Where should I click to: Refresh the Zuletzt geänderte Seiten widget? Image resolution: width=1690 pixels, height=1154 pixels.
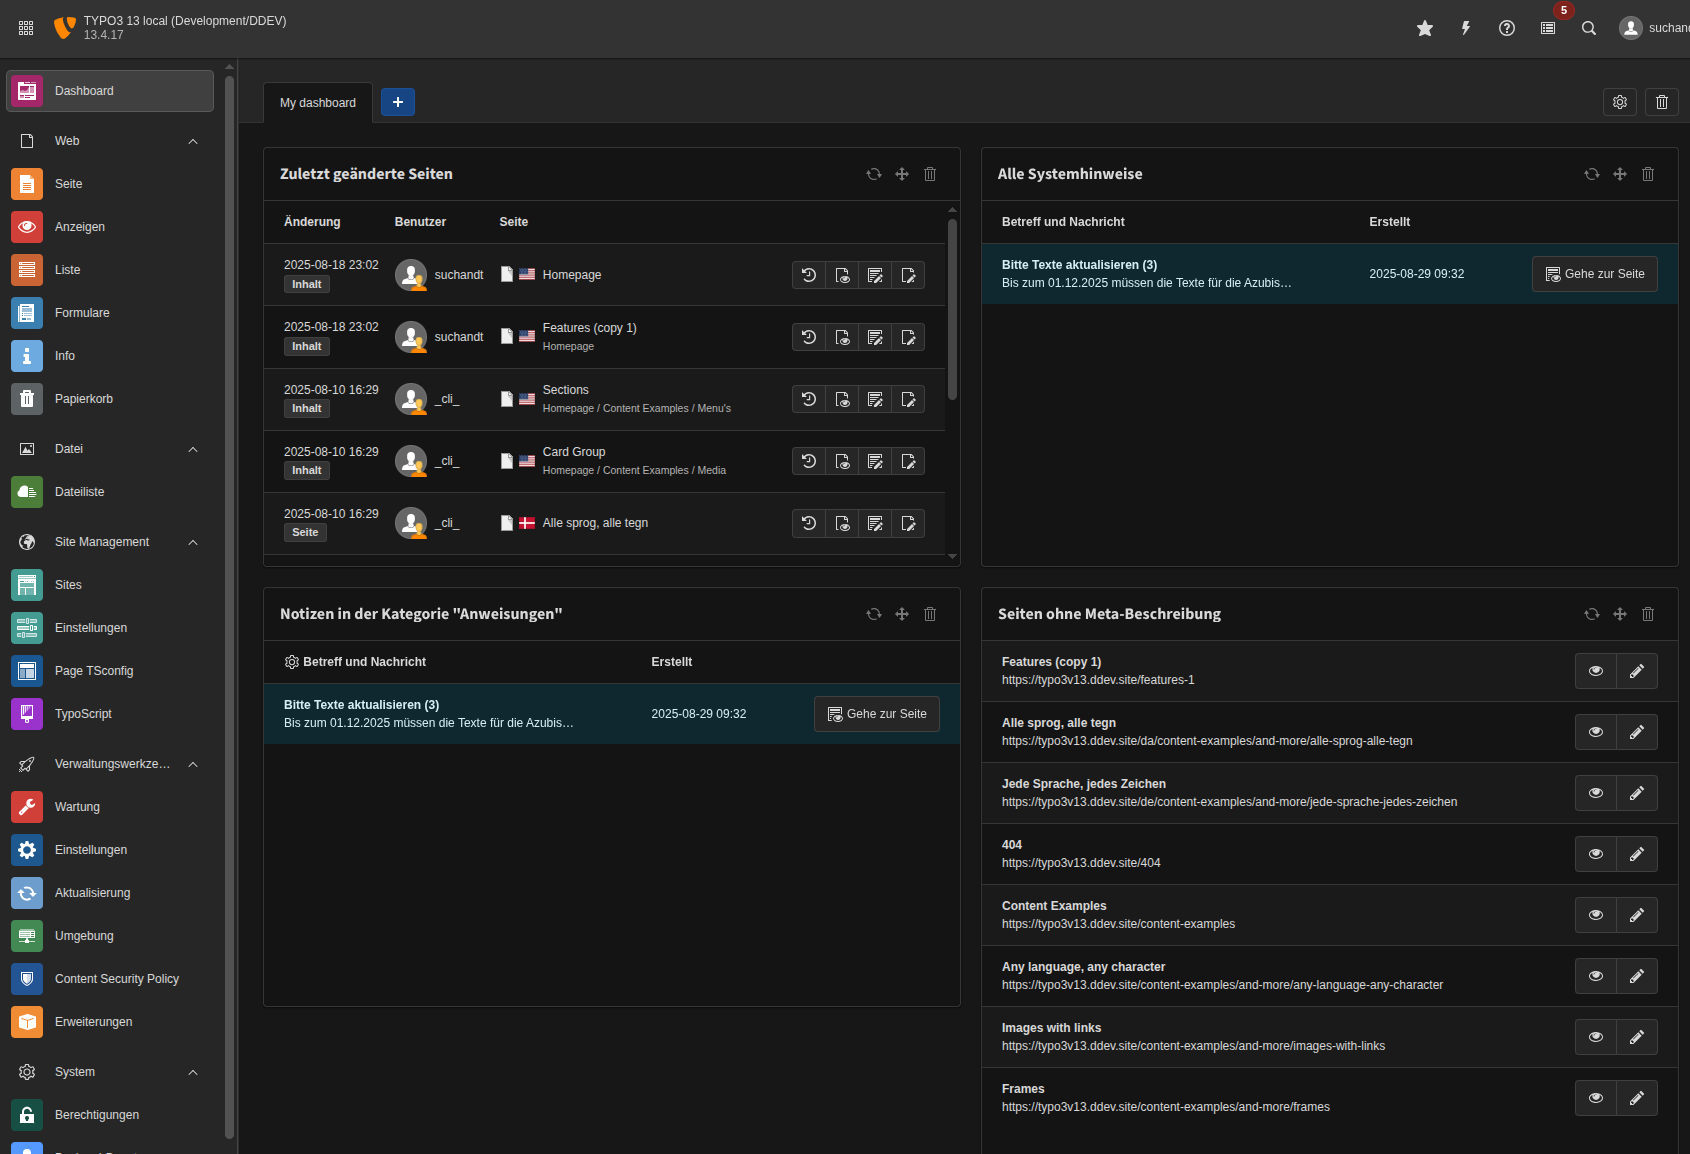click(874, 174)
